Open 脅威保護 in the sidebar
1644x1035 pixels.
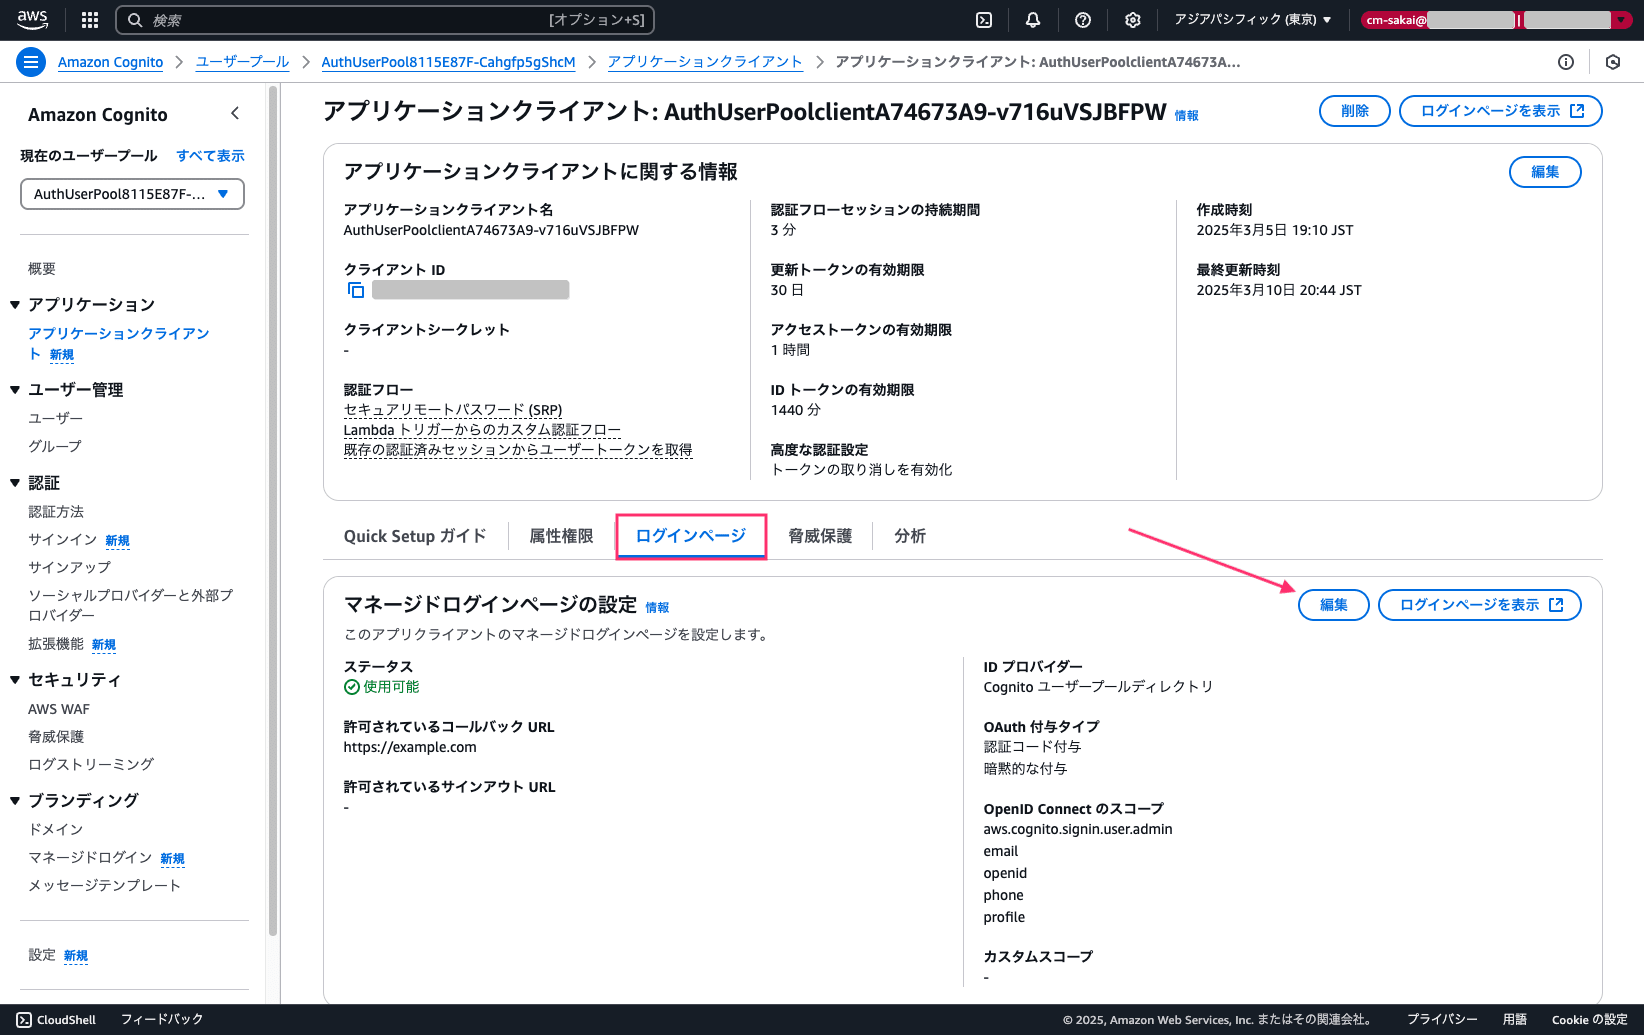coord(56,737)
